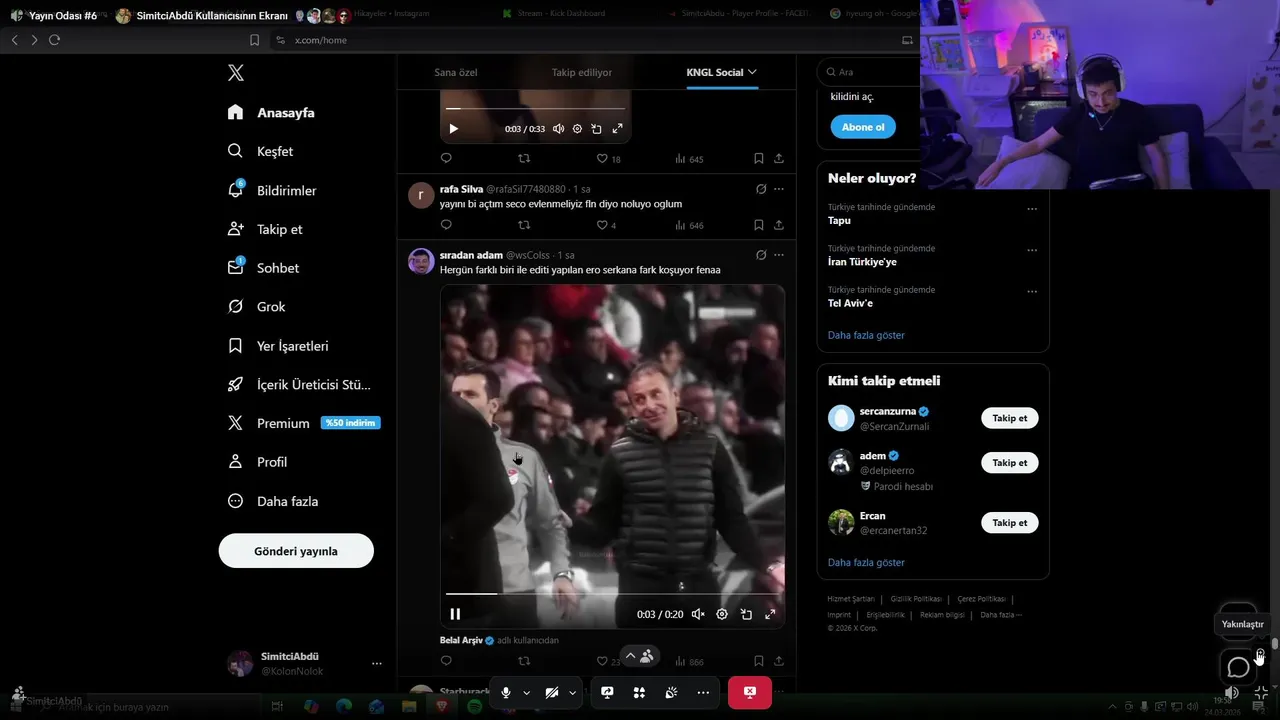Reply to rafa Silva's post
This screenshot has height=720, width=1280.
click(446, 225)
